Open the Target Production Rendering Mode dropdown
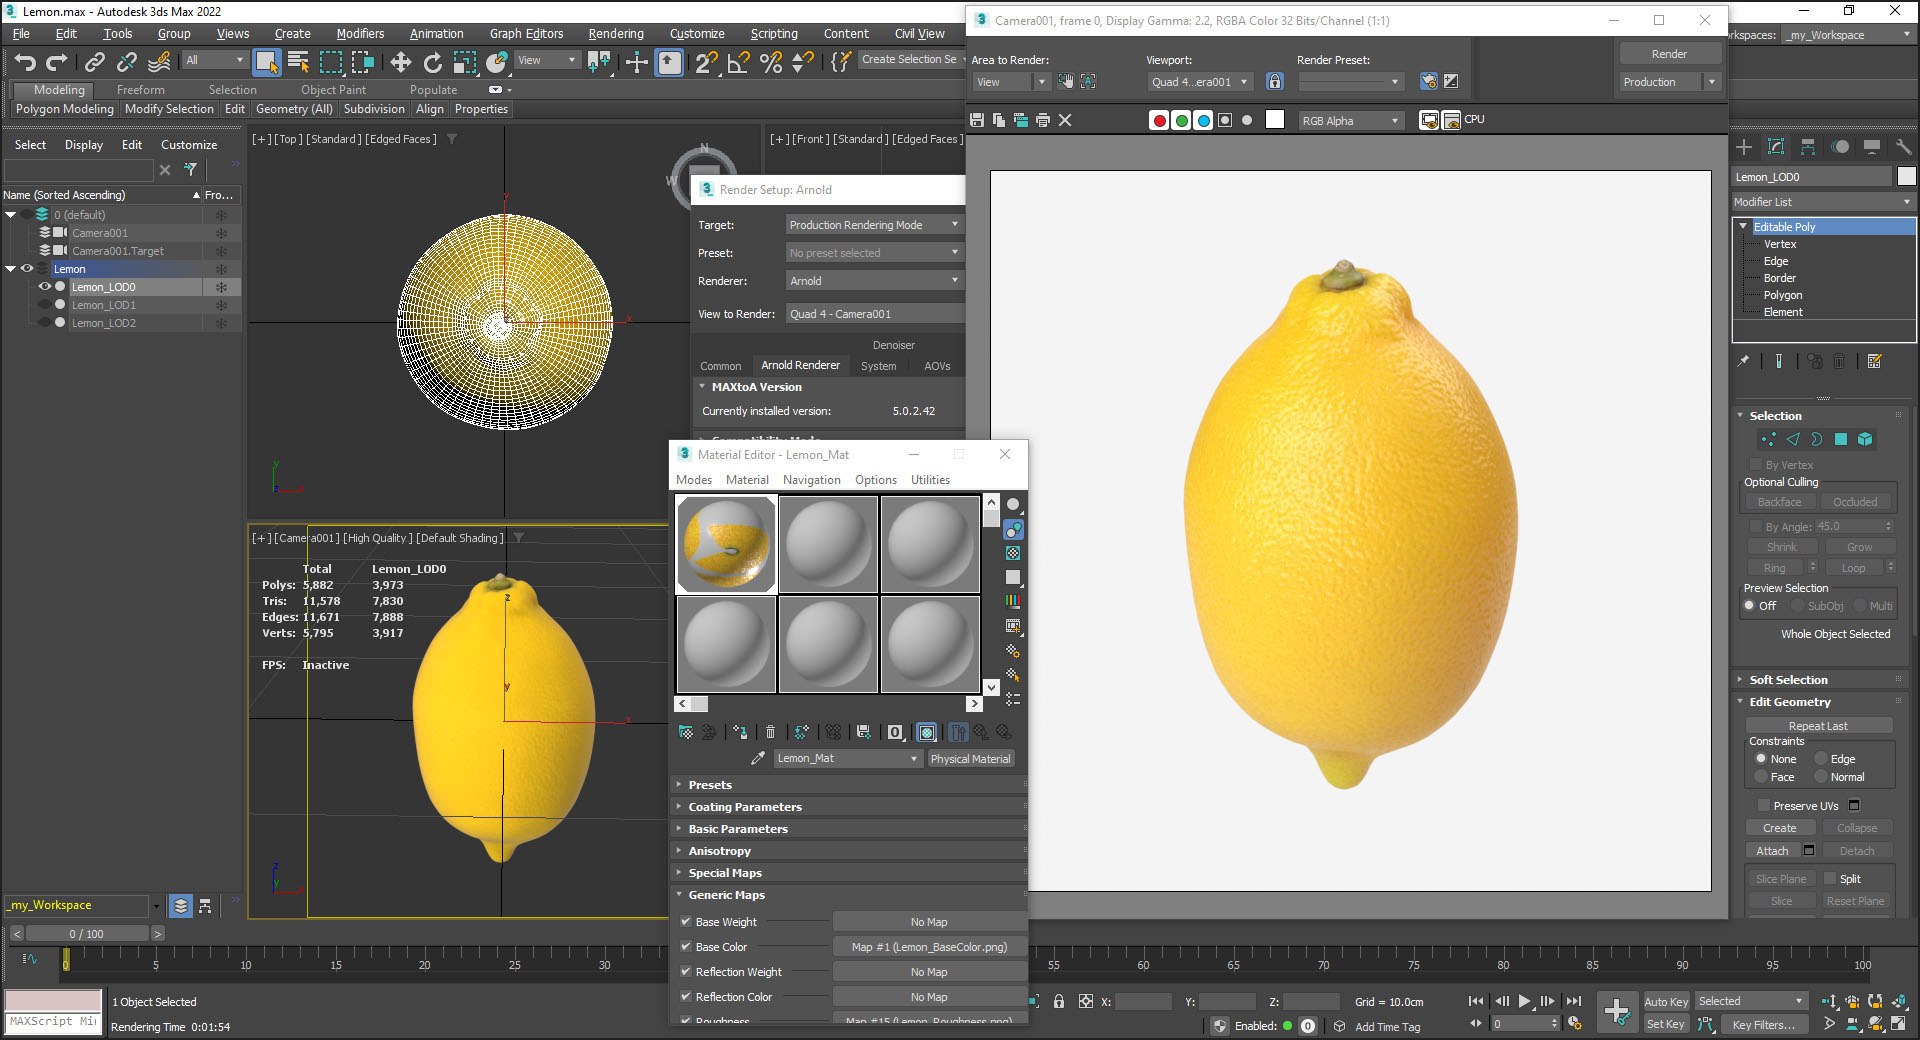Image resolution: width=1920 pixels, height=1040 pixels. click(874, 225)
